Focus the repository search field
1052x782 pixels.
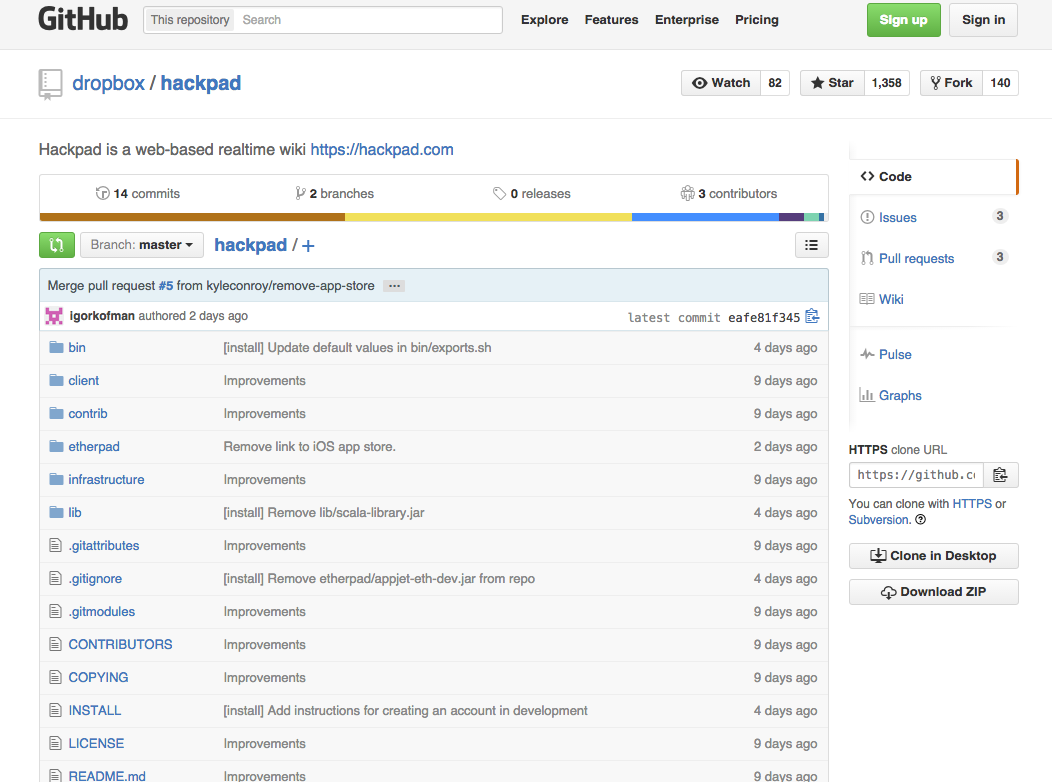pos(368,19)
